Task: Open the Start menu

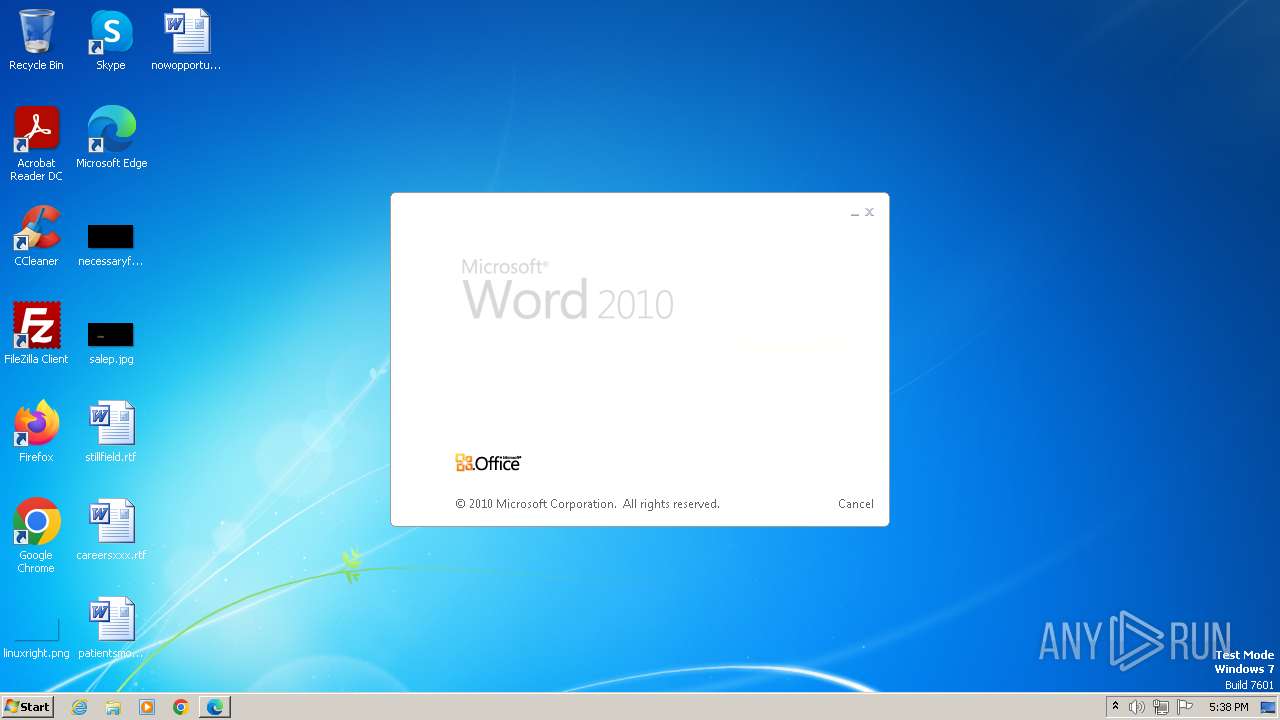Action: point(27,707)
